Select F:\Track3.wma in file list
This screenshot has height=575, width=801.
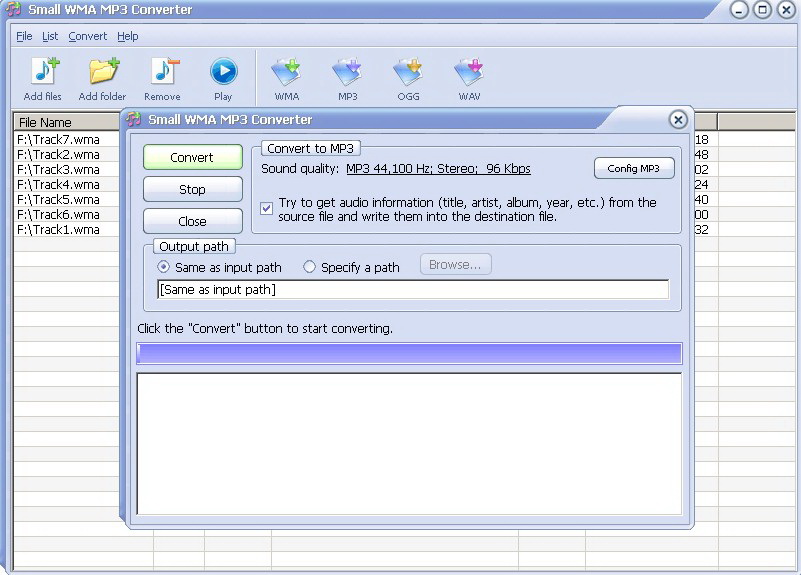coord(58,170)
